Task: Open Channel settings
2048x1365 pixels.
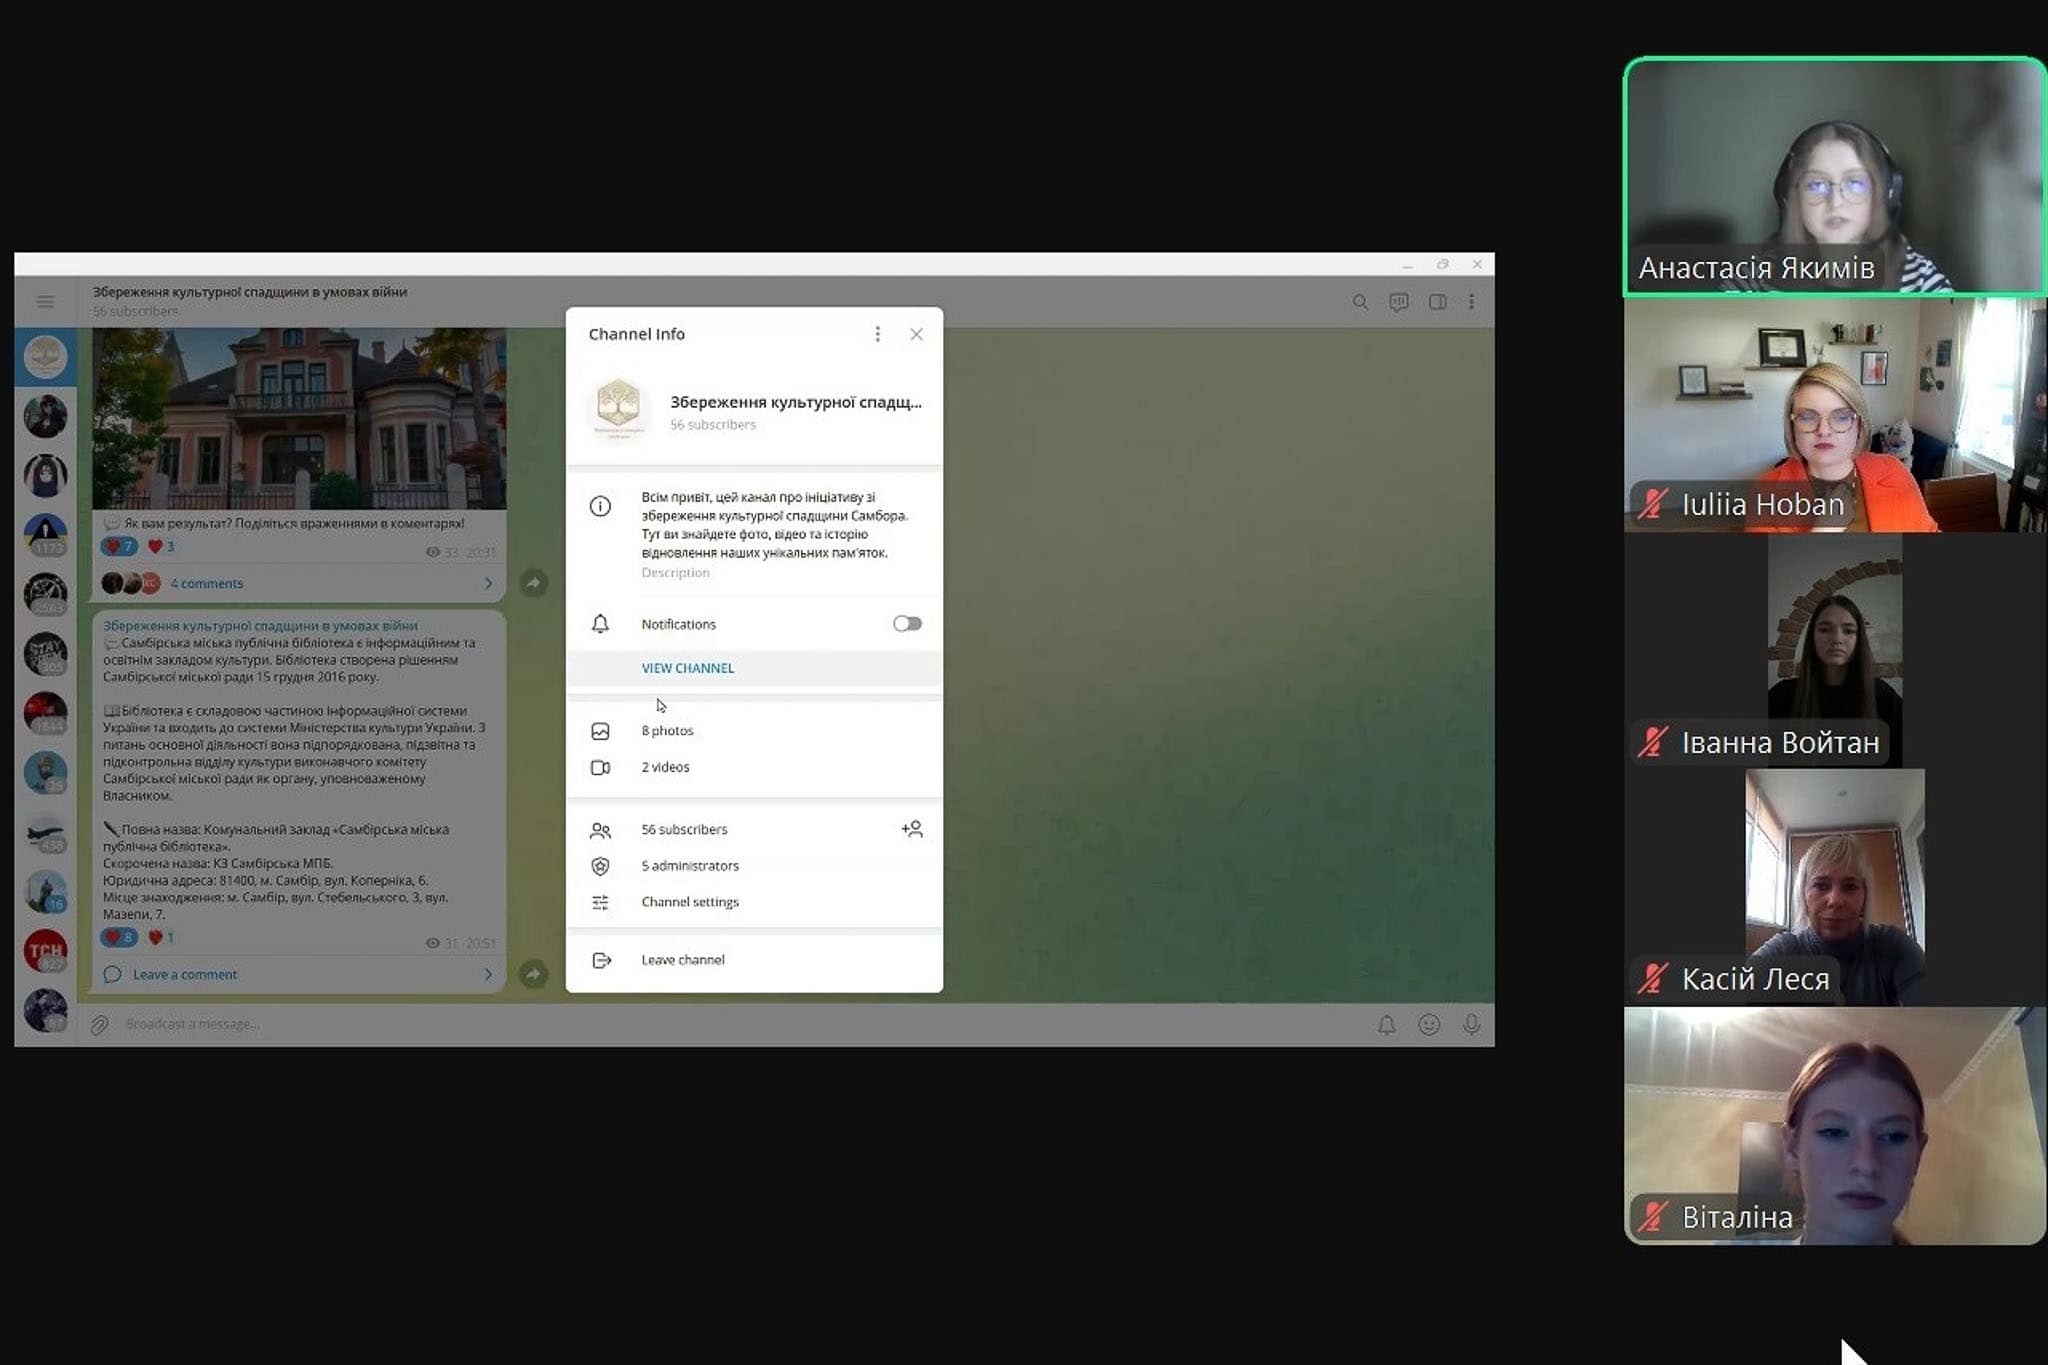Action: coord(690,902)
